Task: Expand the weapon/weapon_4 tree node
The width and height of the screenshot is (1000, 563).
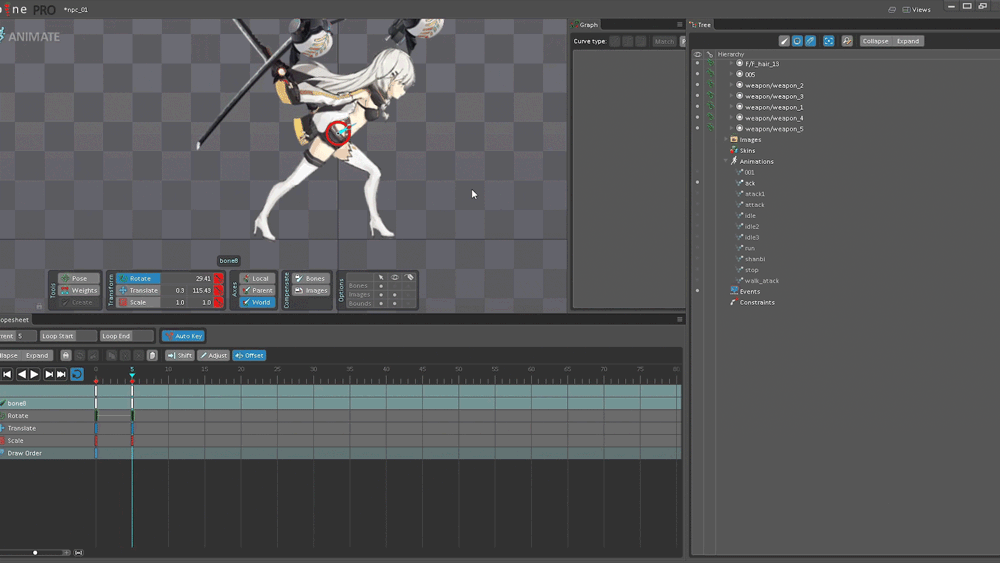Action: (732, 117)
